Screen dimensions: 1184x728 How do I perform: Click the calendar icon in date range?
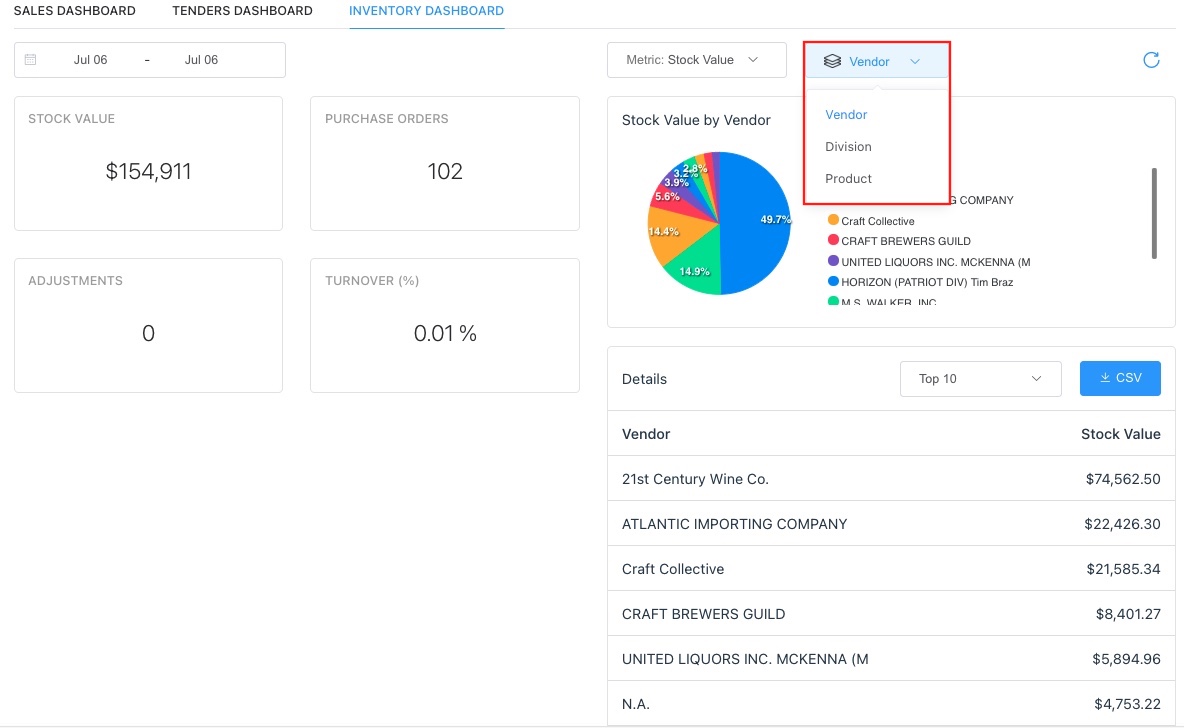click(x=31, y=60)
